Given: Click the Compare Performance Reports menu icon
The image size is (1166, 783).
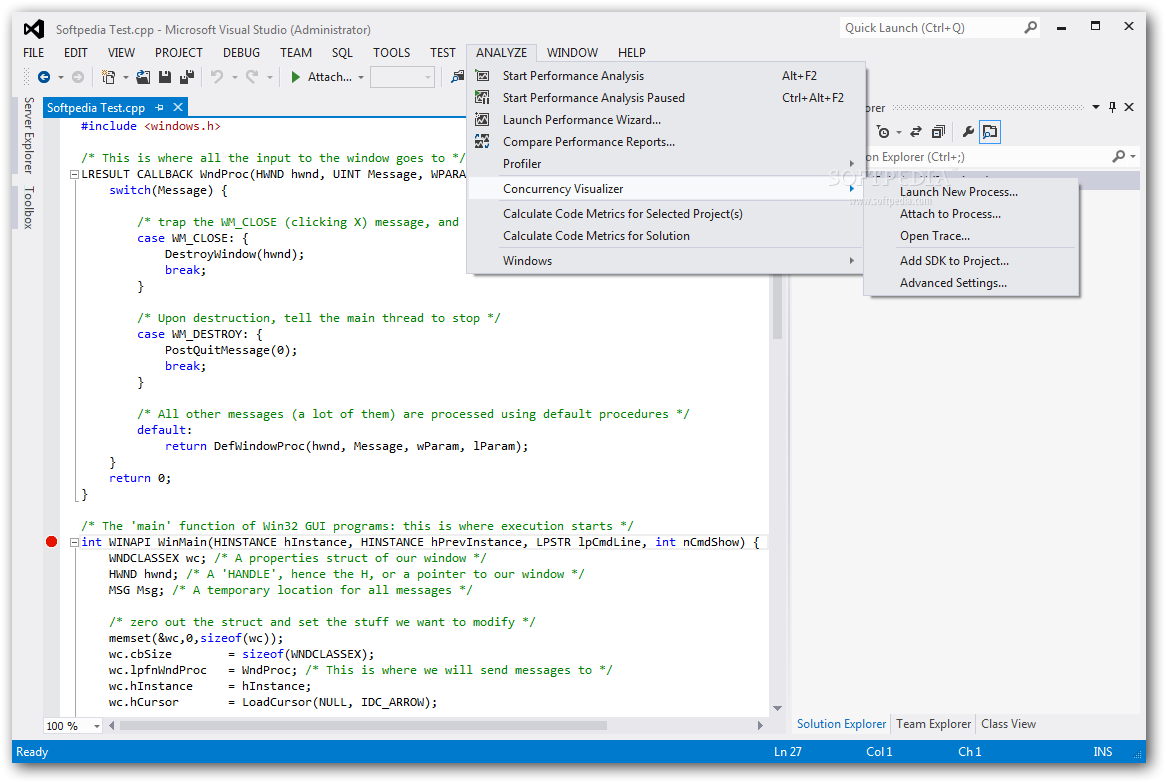Looking at the screenshot, I should [483, 141].
